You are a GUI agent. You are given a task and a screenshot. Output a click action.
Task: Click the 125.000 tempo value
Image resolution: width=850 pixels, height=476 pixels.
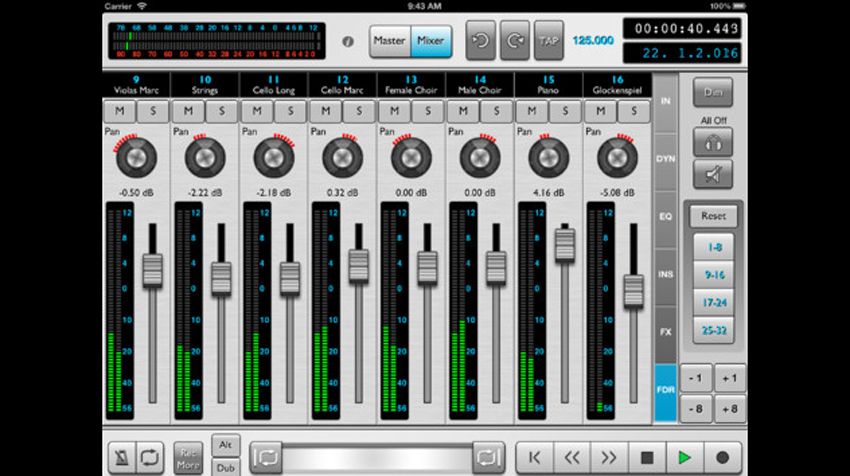coord(593,41)
